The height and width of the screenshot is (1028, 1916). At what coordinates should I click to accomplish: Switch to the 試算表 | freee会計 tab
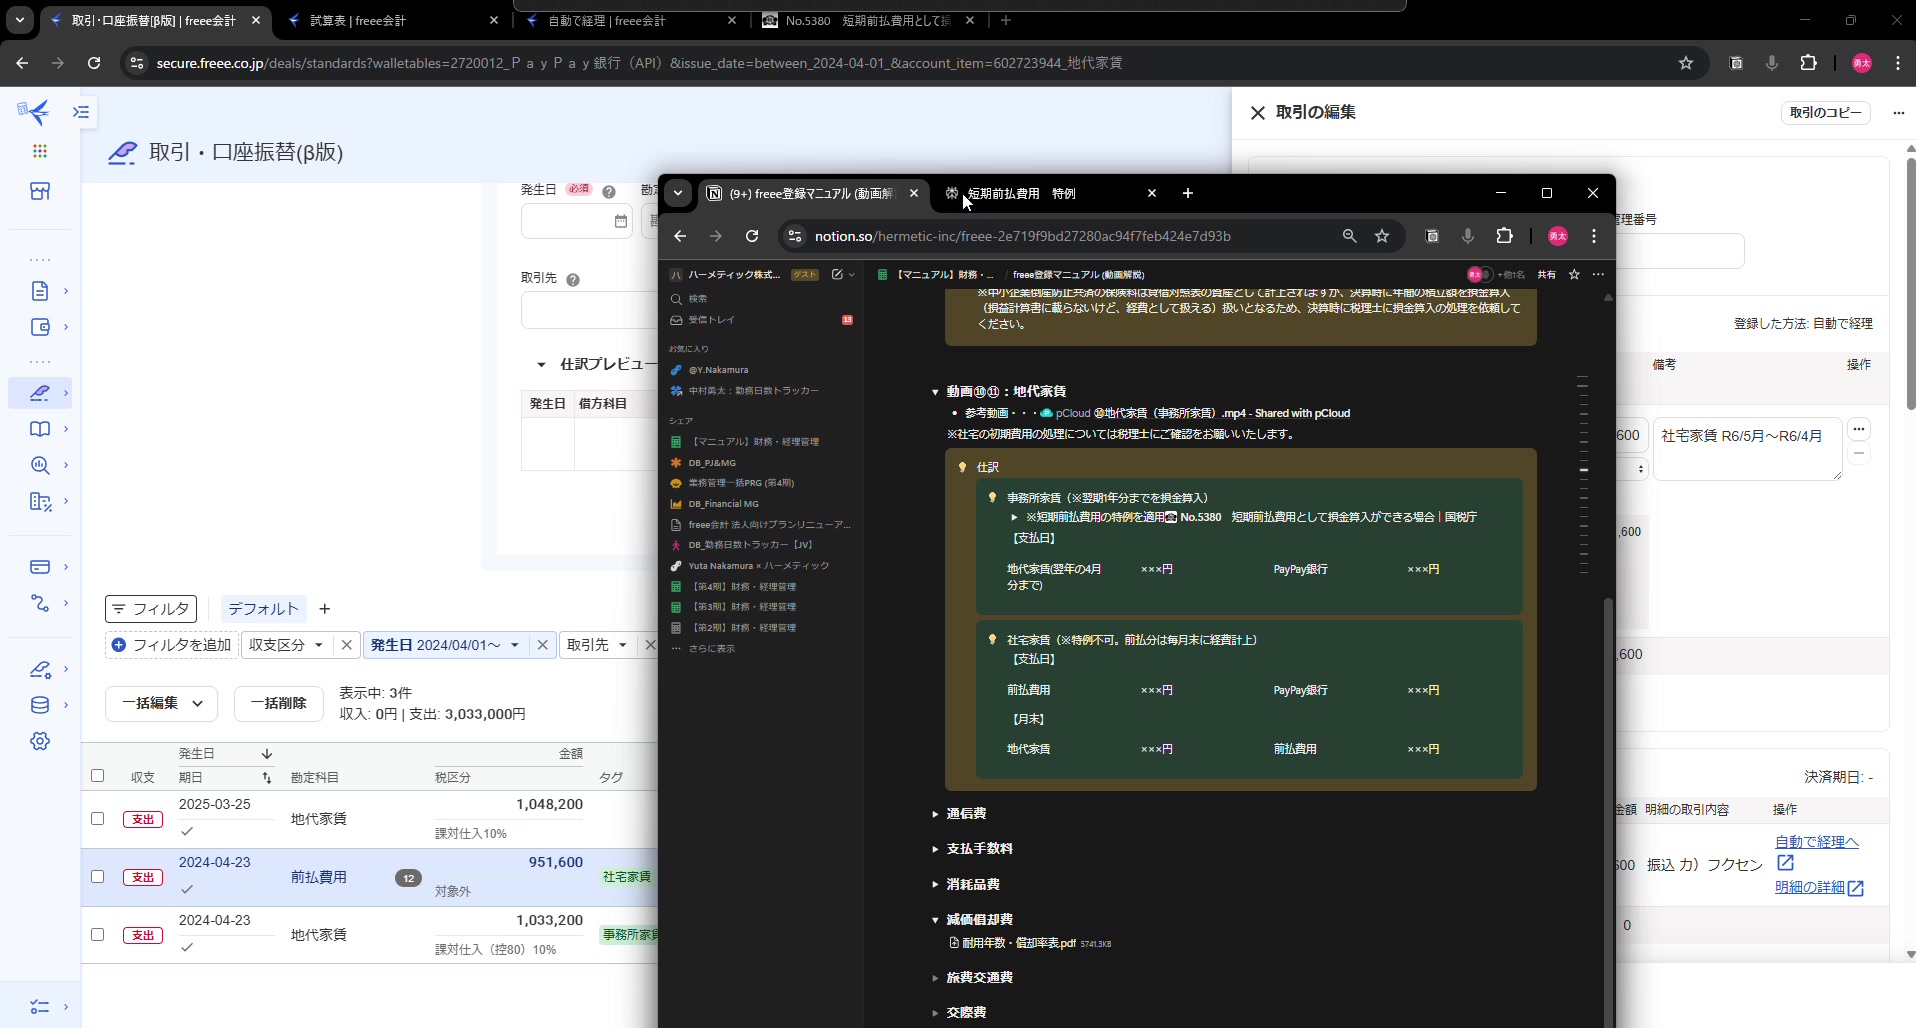coord(358,20)
